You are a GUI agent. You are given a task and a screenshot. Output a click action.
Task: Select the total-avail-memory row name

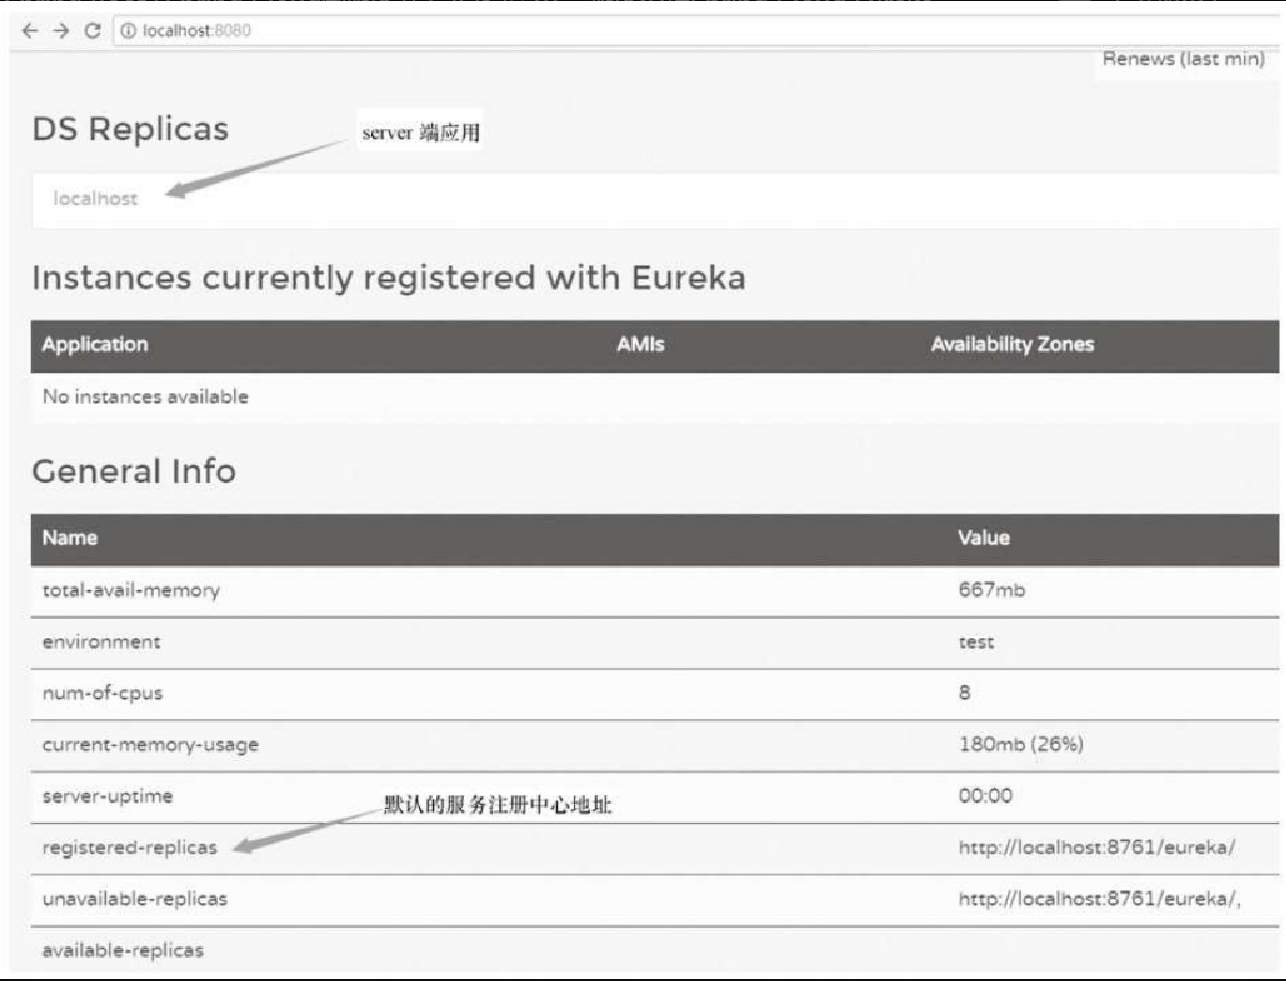pyautogui.click(x=131, y=591)
